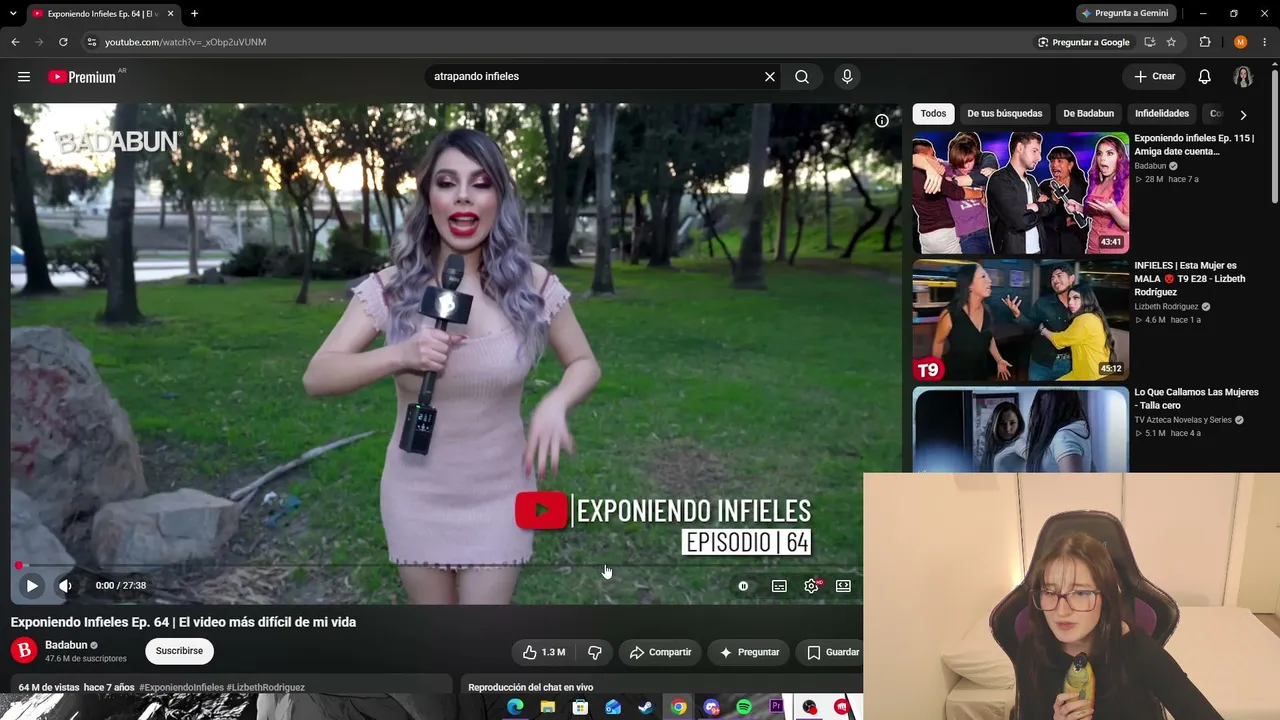Share the video with Compartir

point(660,652)
